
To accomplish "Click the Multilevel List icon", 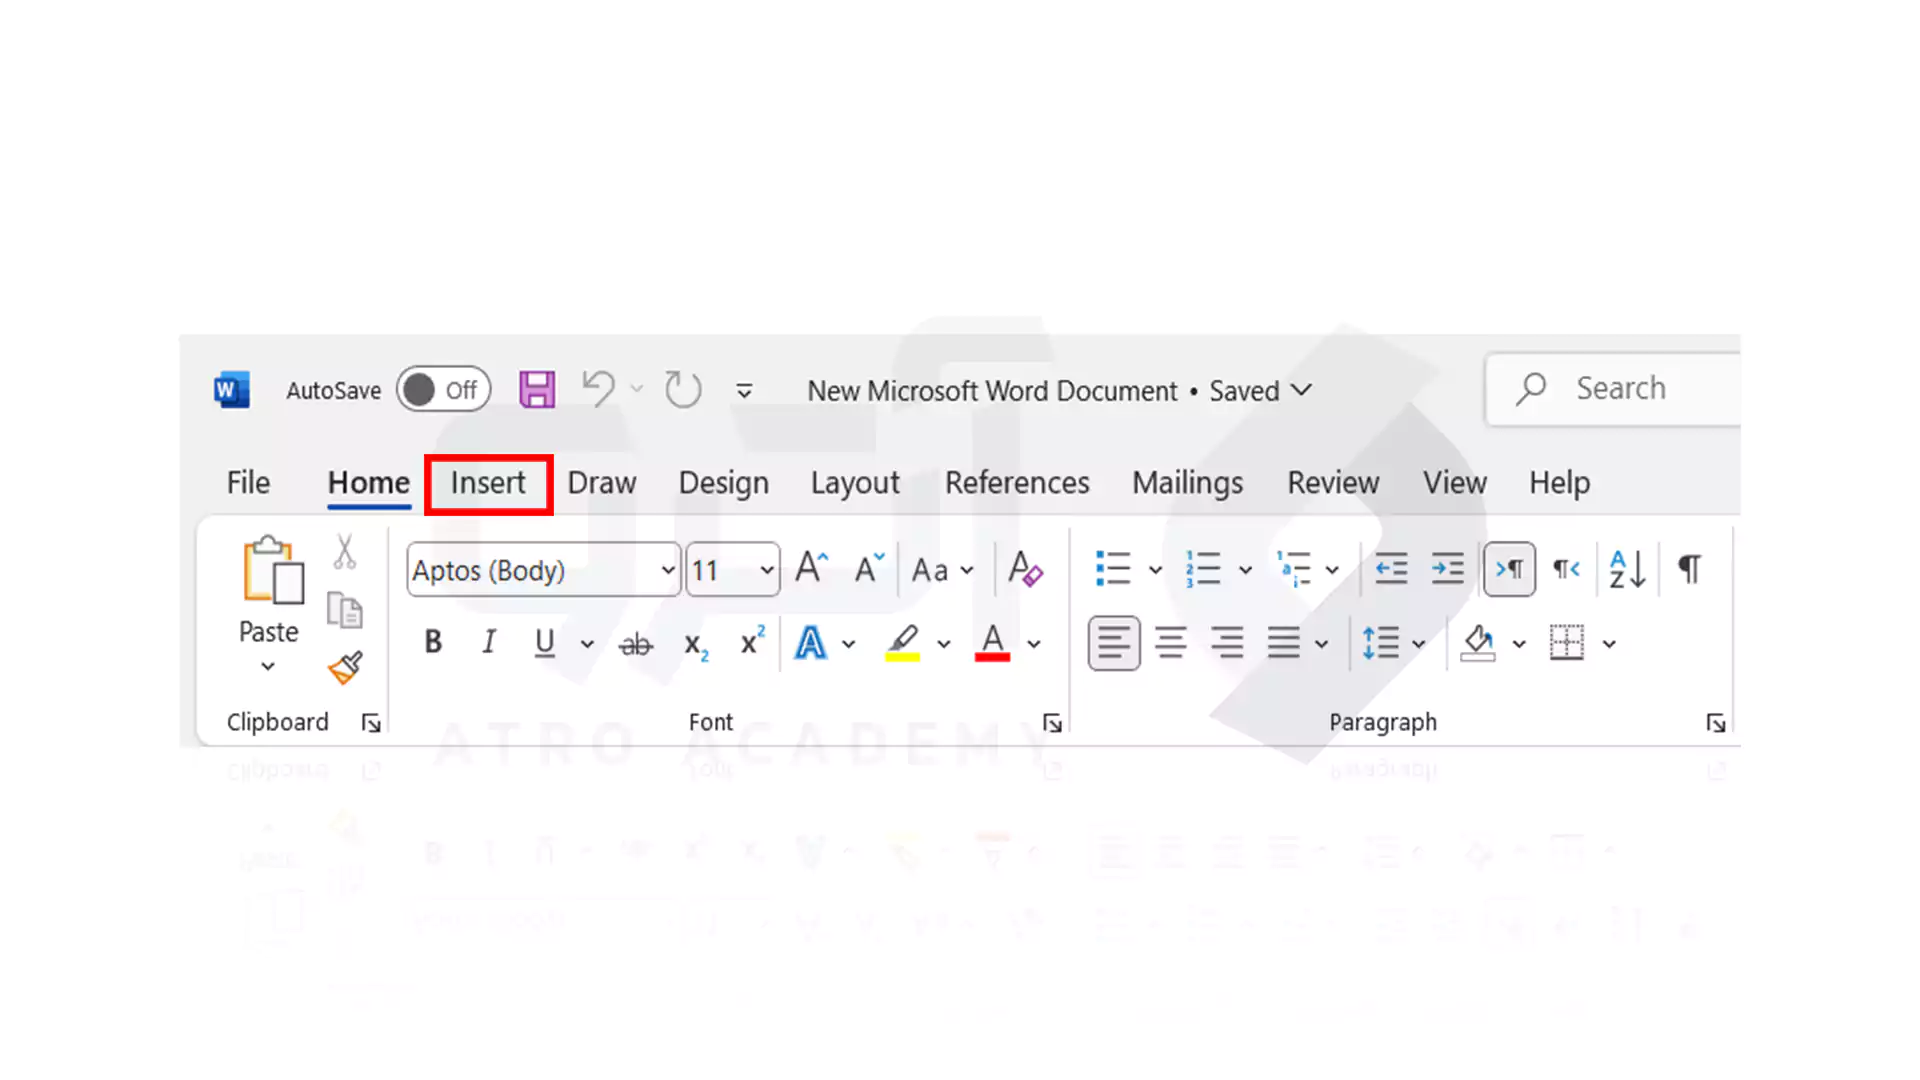I will coord(1294,568).
